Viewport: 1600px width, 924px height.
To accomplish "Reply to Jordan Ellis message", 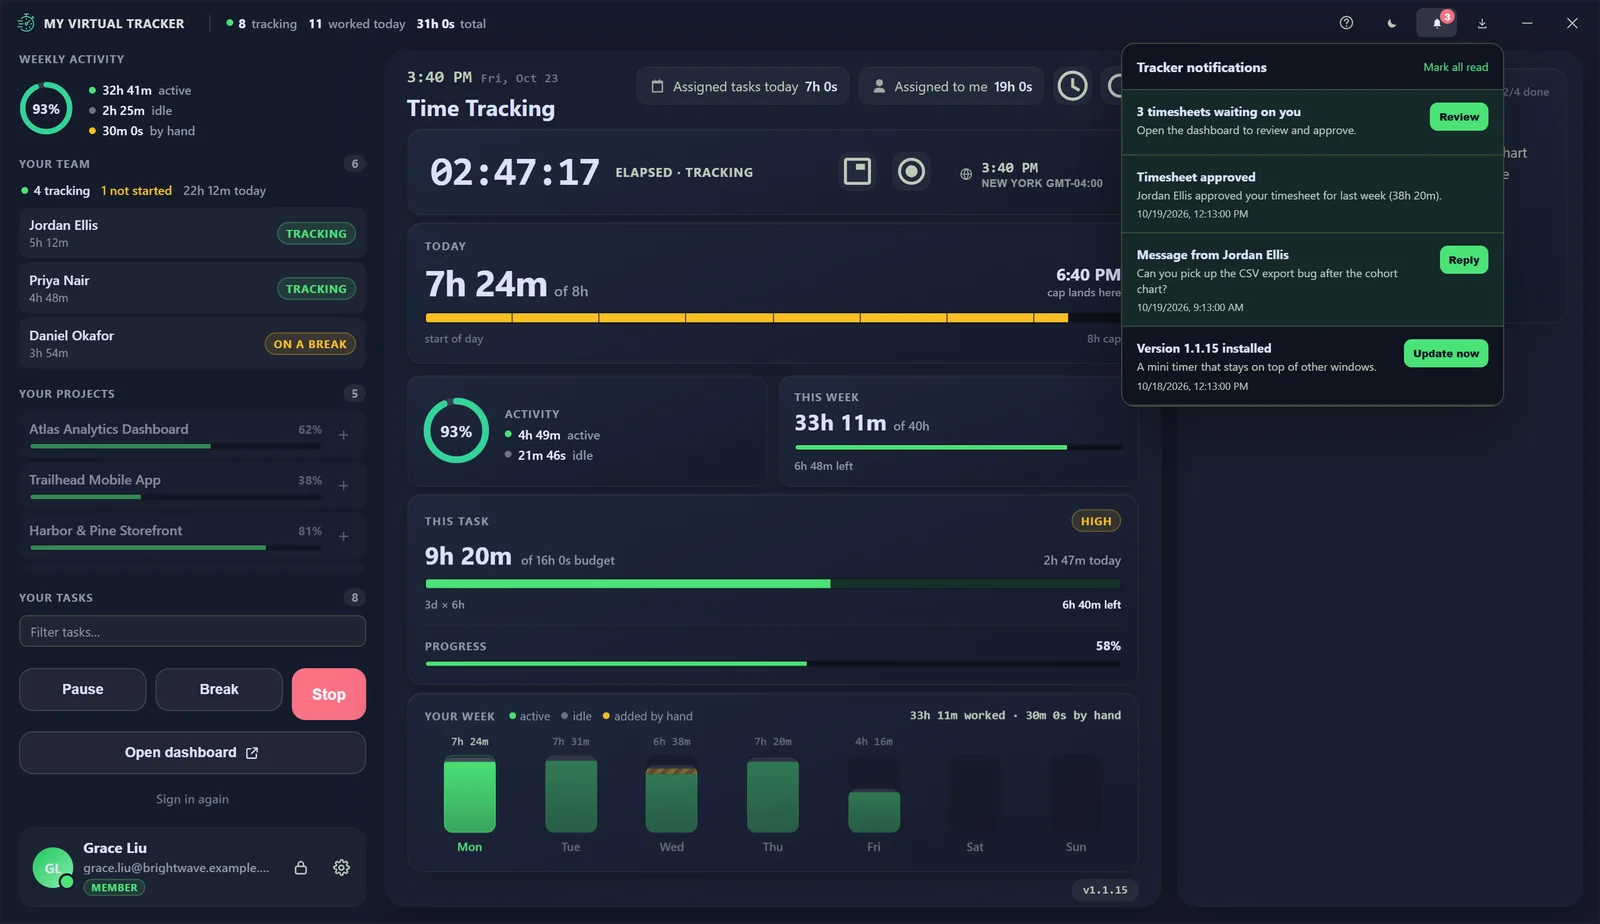I will pos(1464,260).
